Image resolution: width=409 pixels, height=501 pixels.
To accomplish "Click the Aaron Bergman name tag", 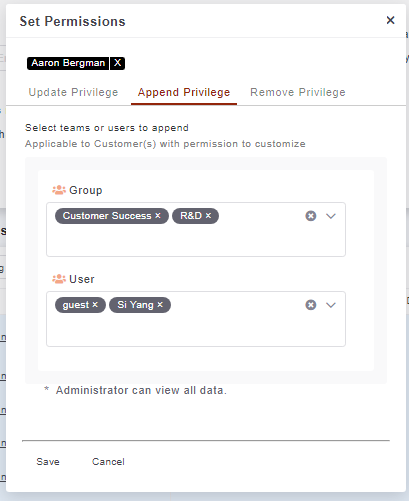I will click(68, 63).
